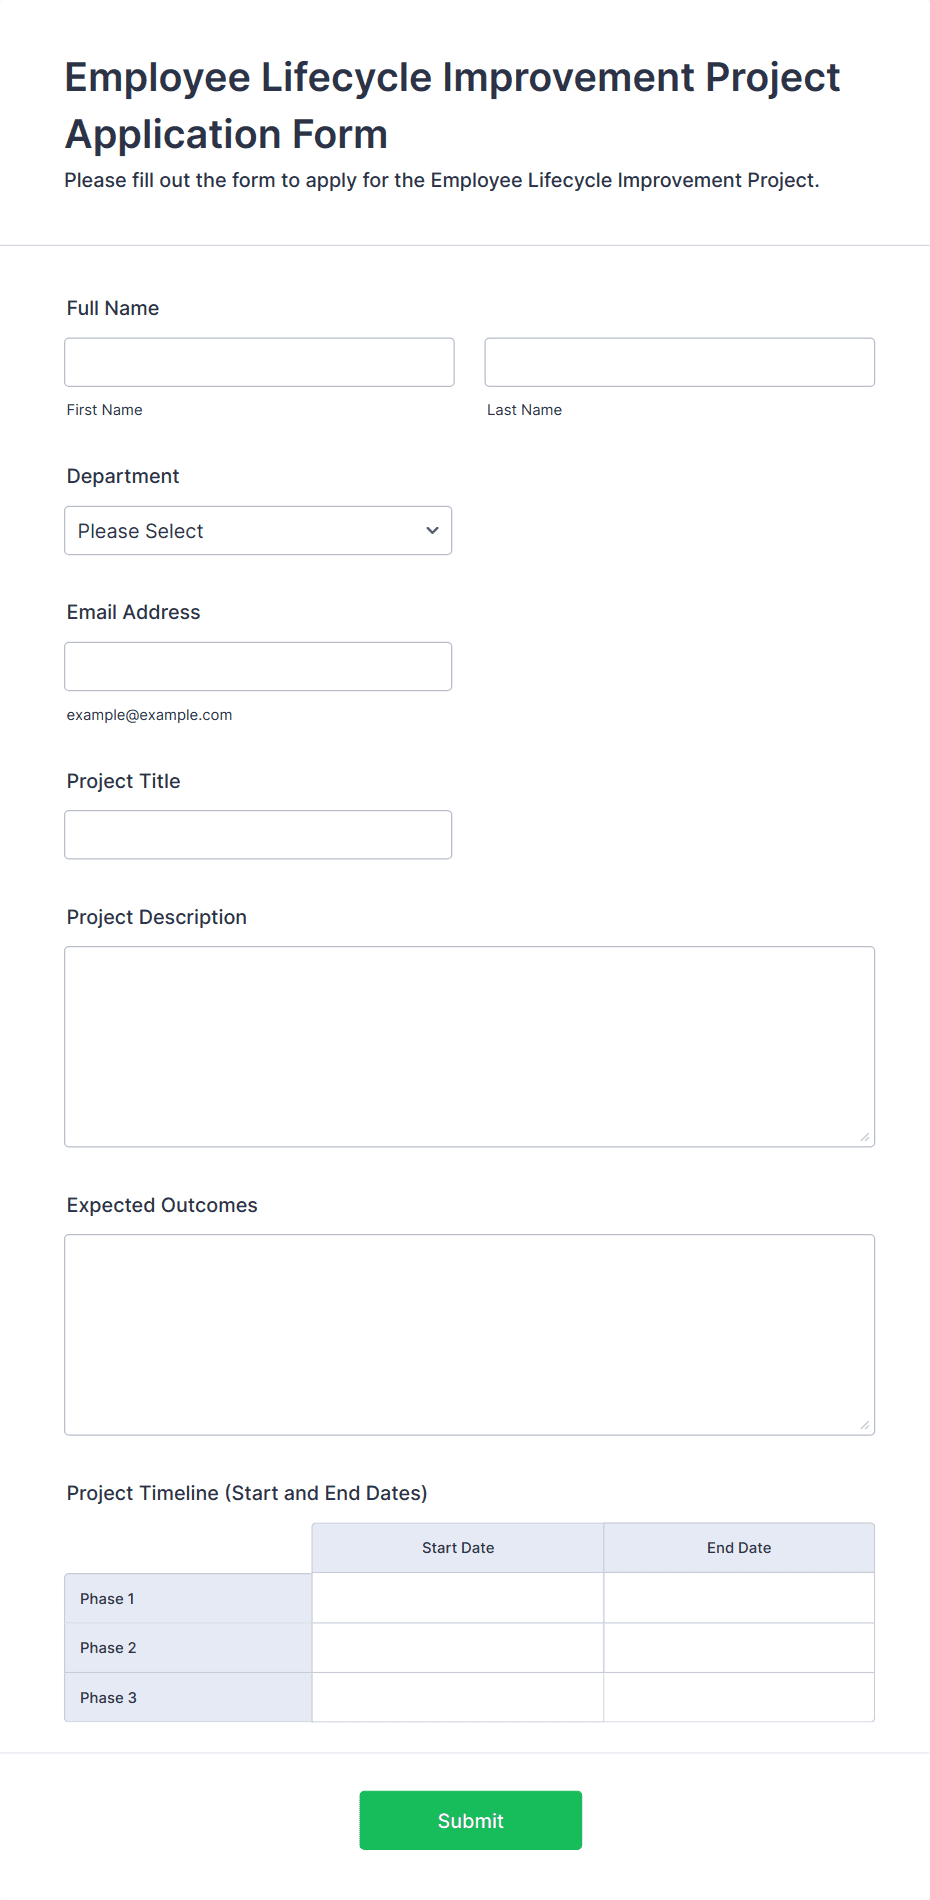Click the Phase 3 End Date cell
This screenshot has height=1900, width=930.
click(738, 1697)
